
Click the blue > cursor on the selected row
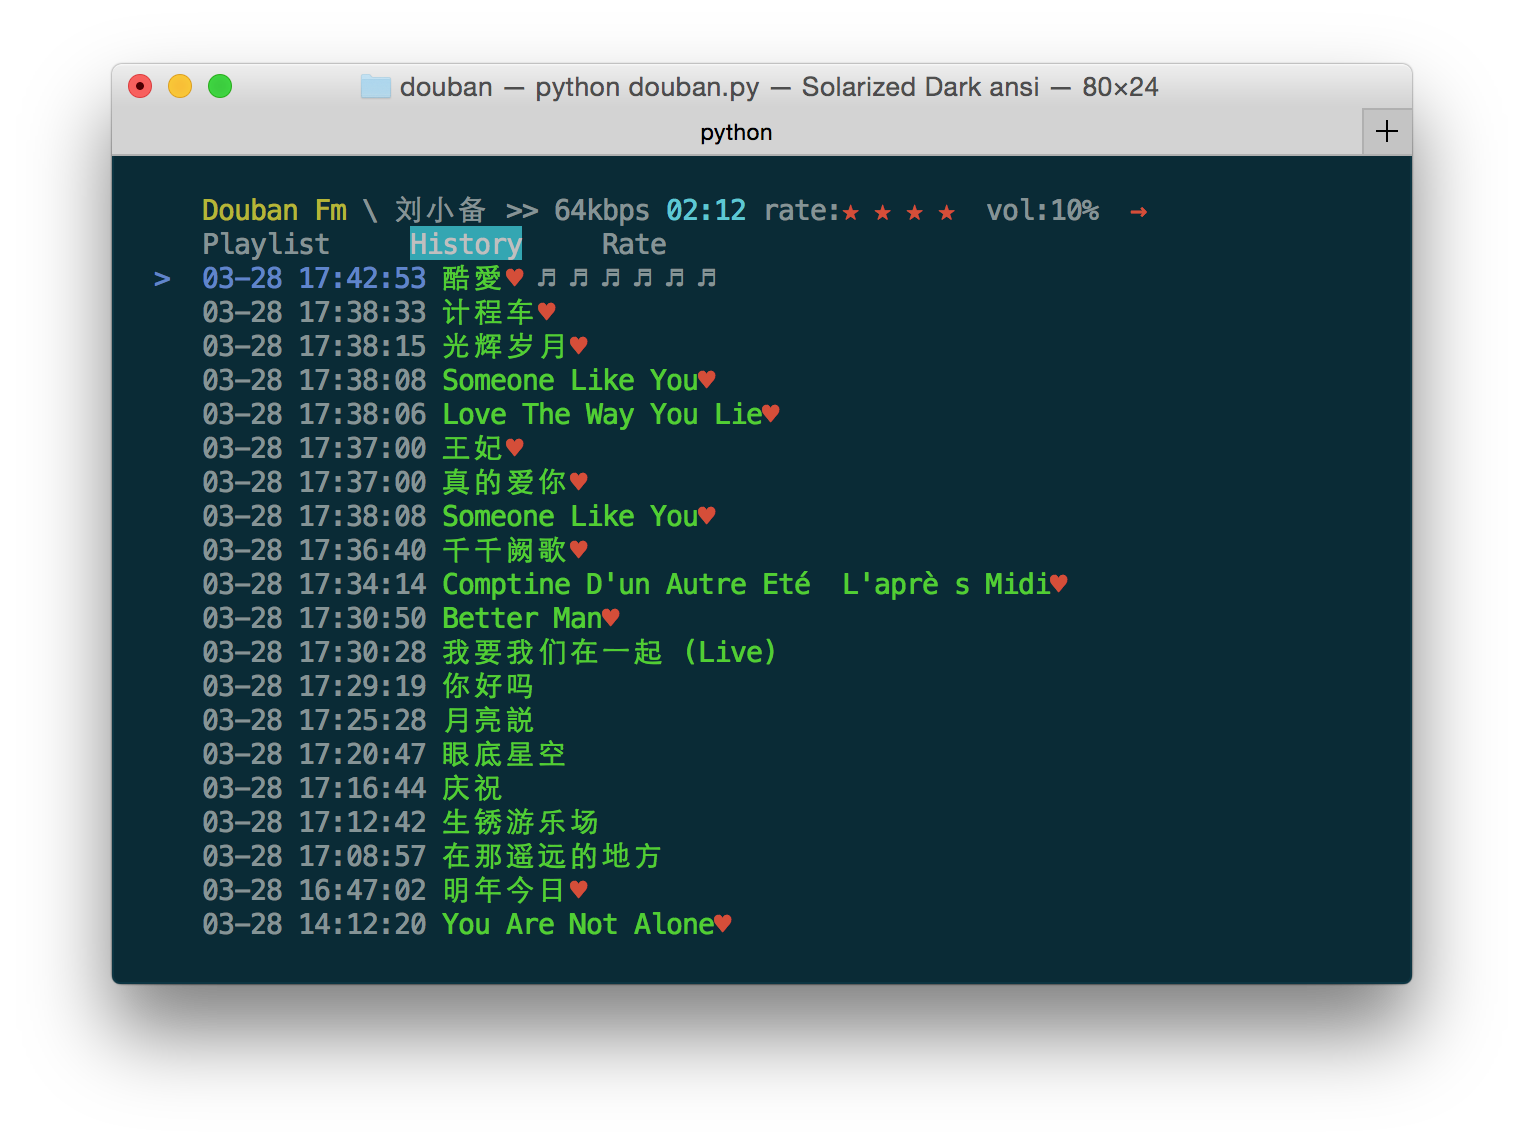pos(162,279)
